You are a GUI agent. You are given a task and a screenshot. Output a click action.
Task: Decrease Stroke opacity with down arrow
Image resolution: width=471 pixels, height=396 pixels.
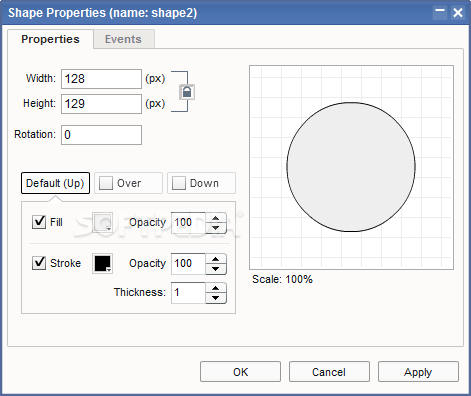coord(216,269)
